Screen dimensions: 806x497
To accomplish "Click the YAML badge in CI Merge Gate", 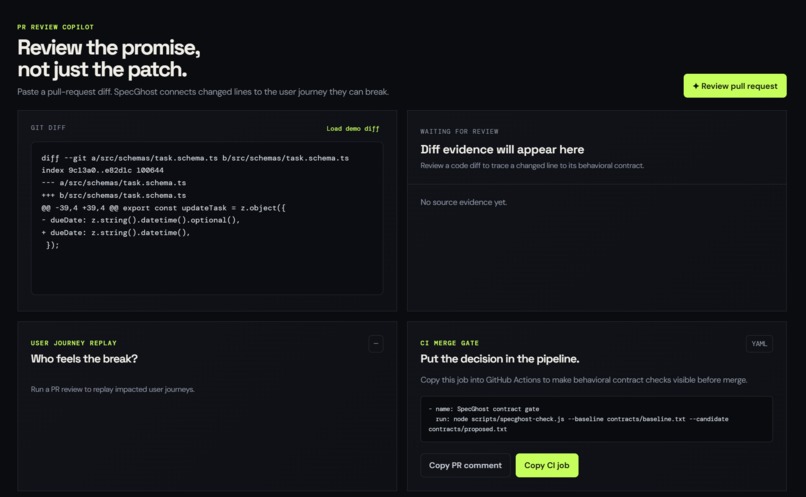I will [x=759, y=344].
